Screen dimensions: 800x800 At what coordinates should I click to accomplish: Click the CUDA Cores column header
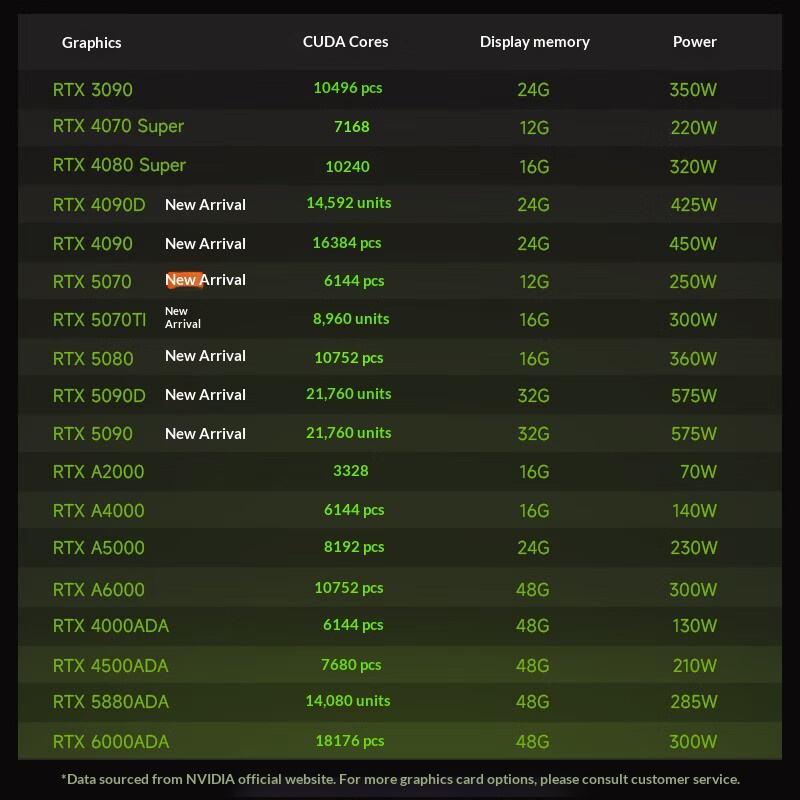(345, 42)
